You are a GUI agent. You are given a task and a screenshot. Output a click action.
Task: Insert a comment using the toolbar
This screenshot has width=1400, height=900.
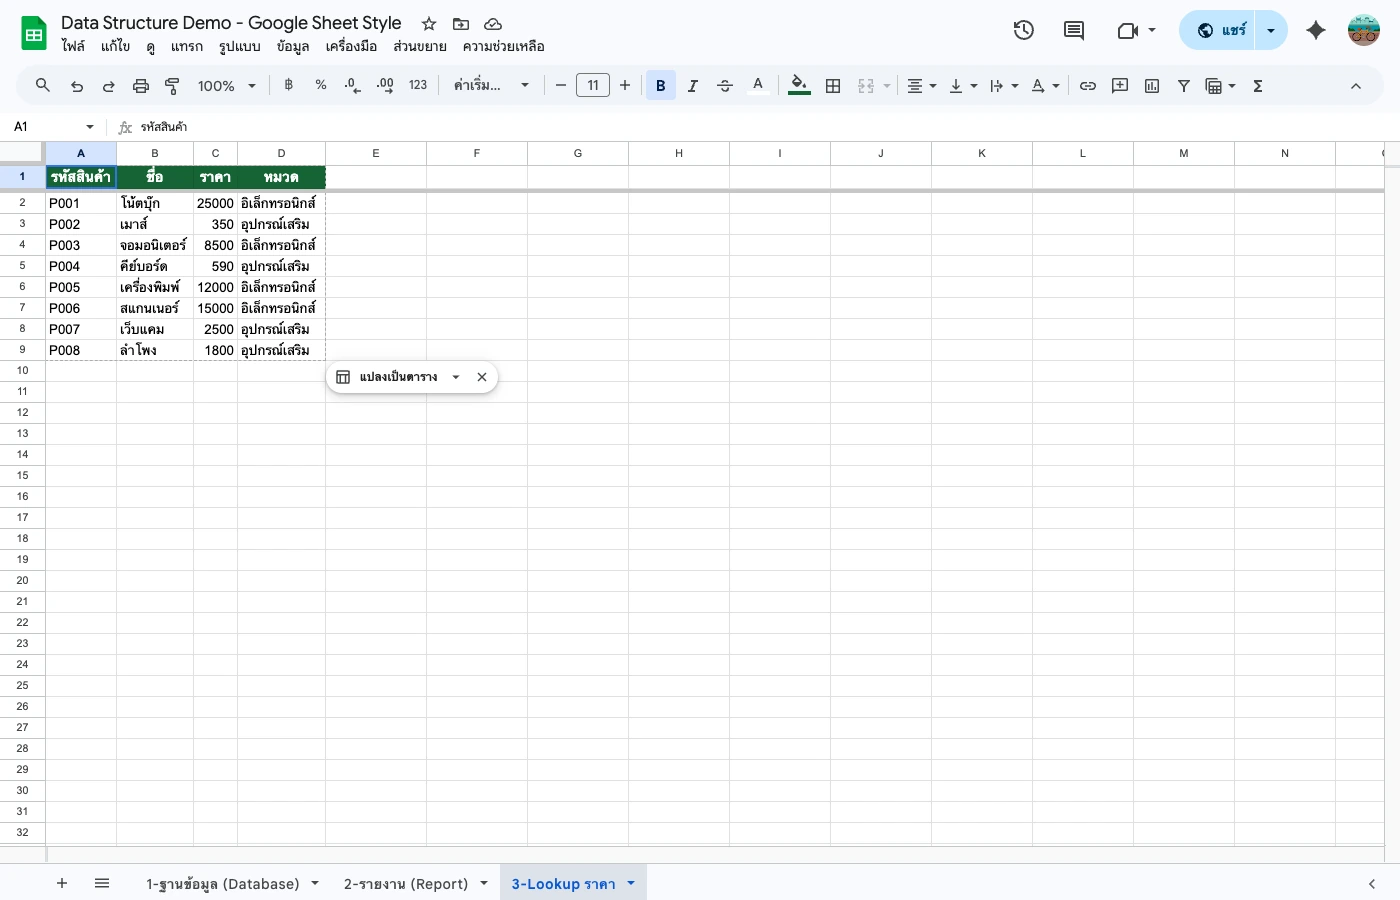pyautogui.click(x=1119, y=85)
